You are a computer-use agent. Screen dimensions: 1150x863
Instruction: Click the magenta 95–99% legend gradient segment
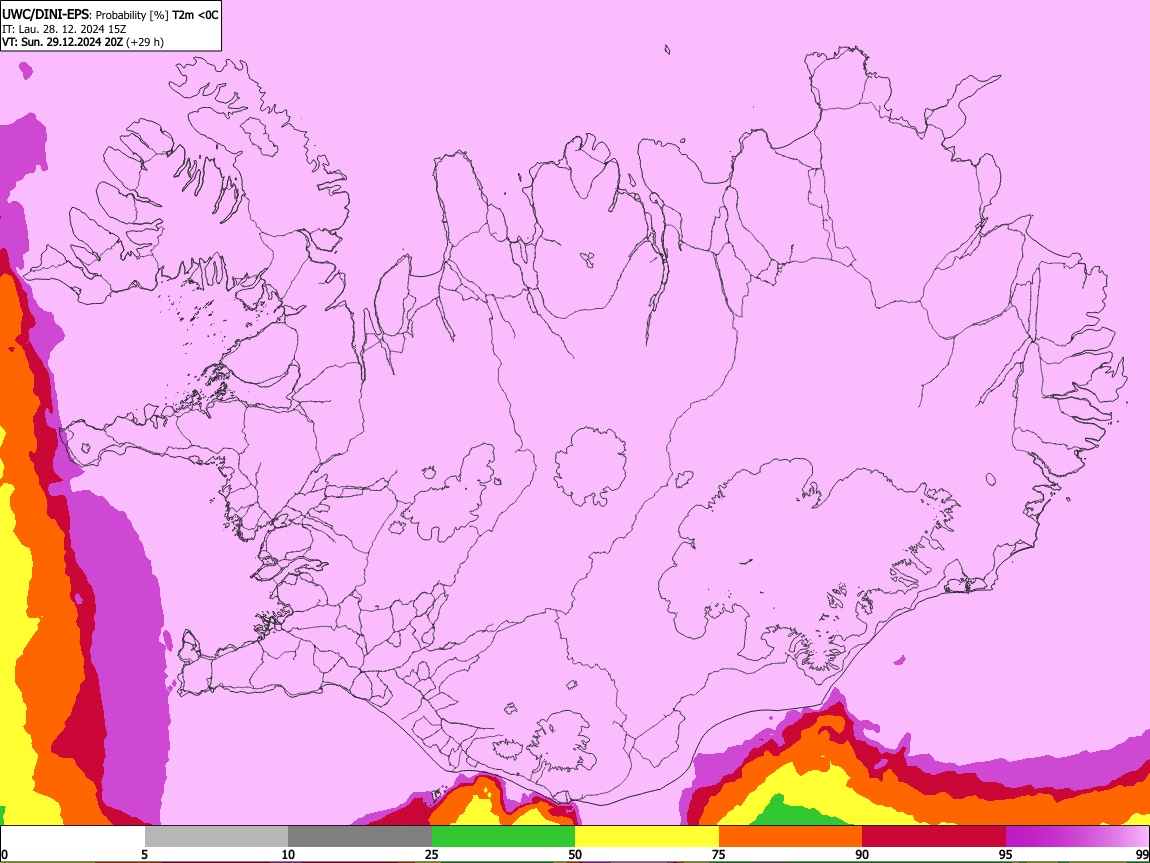(x=1077, y=836)
